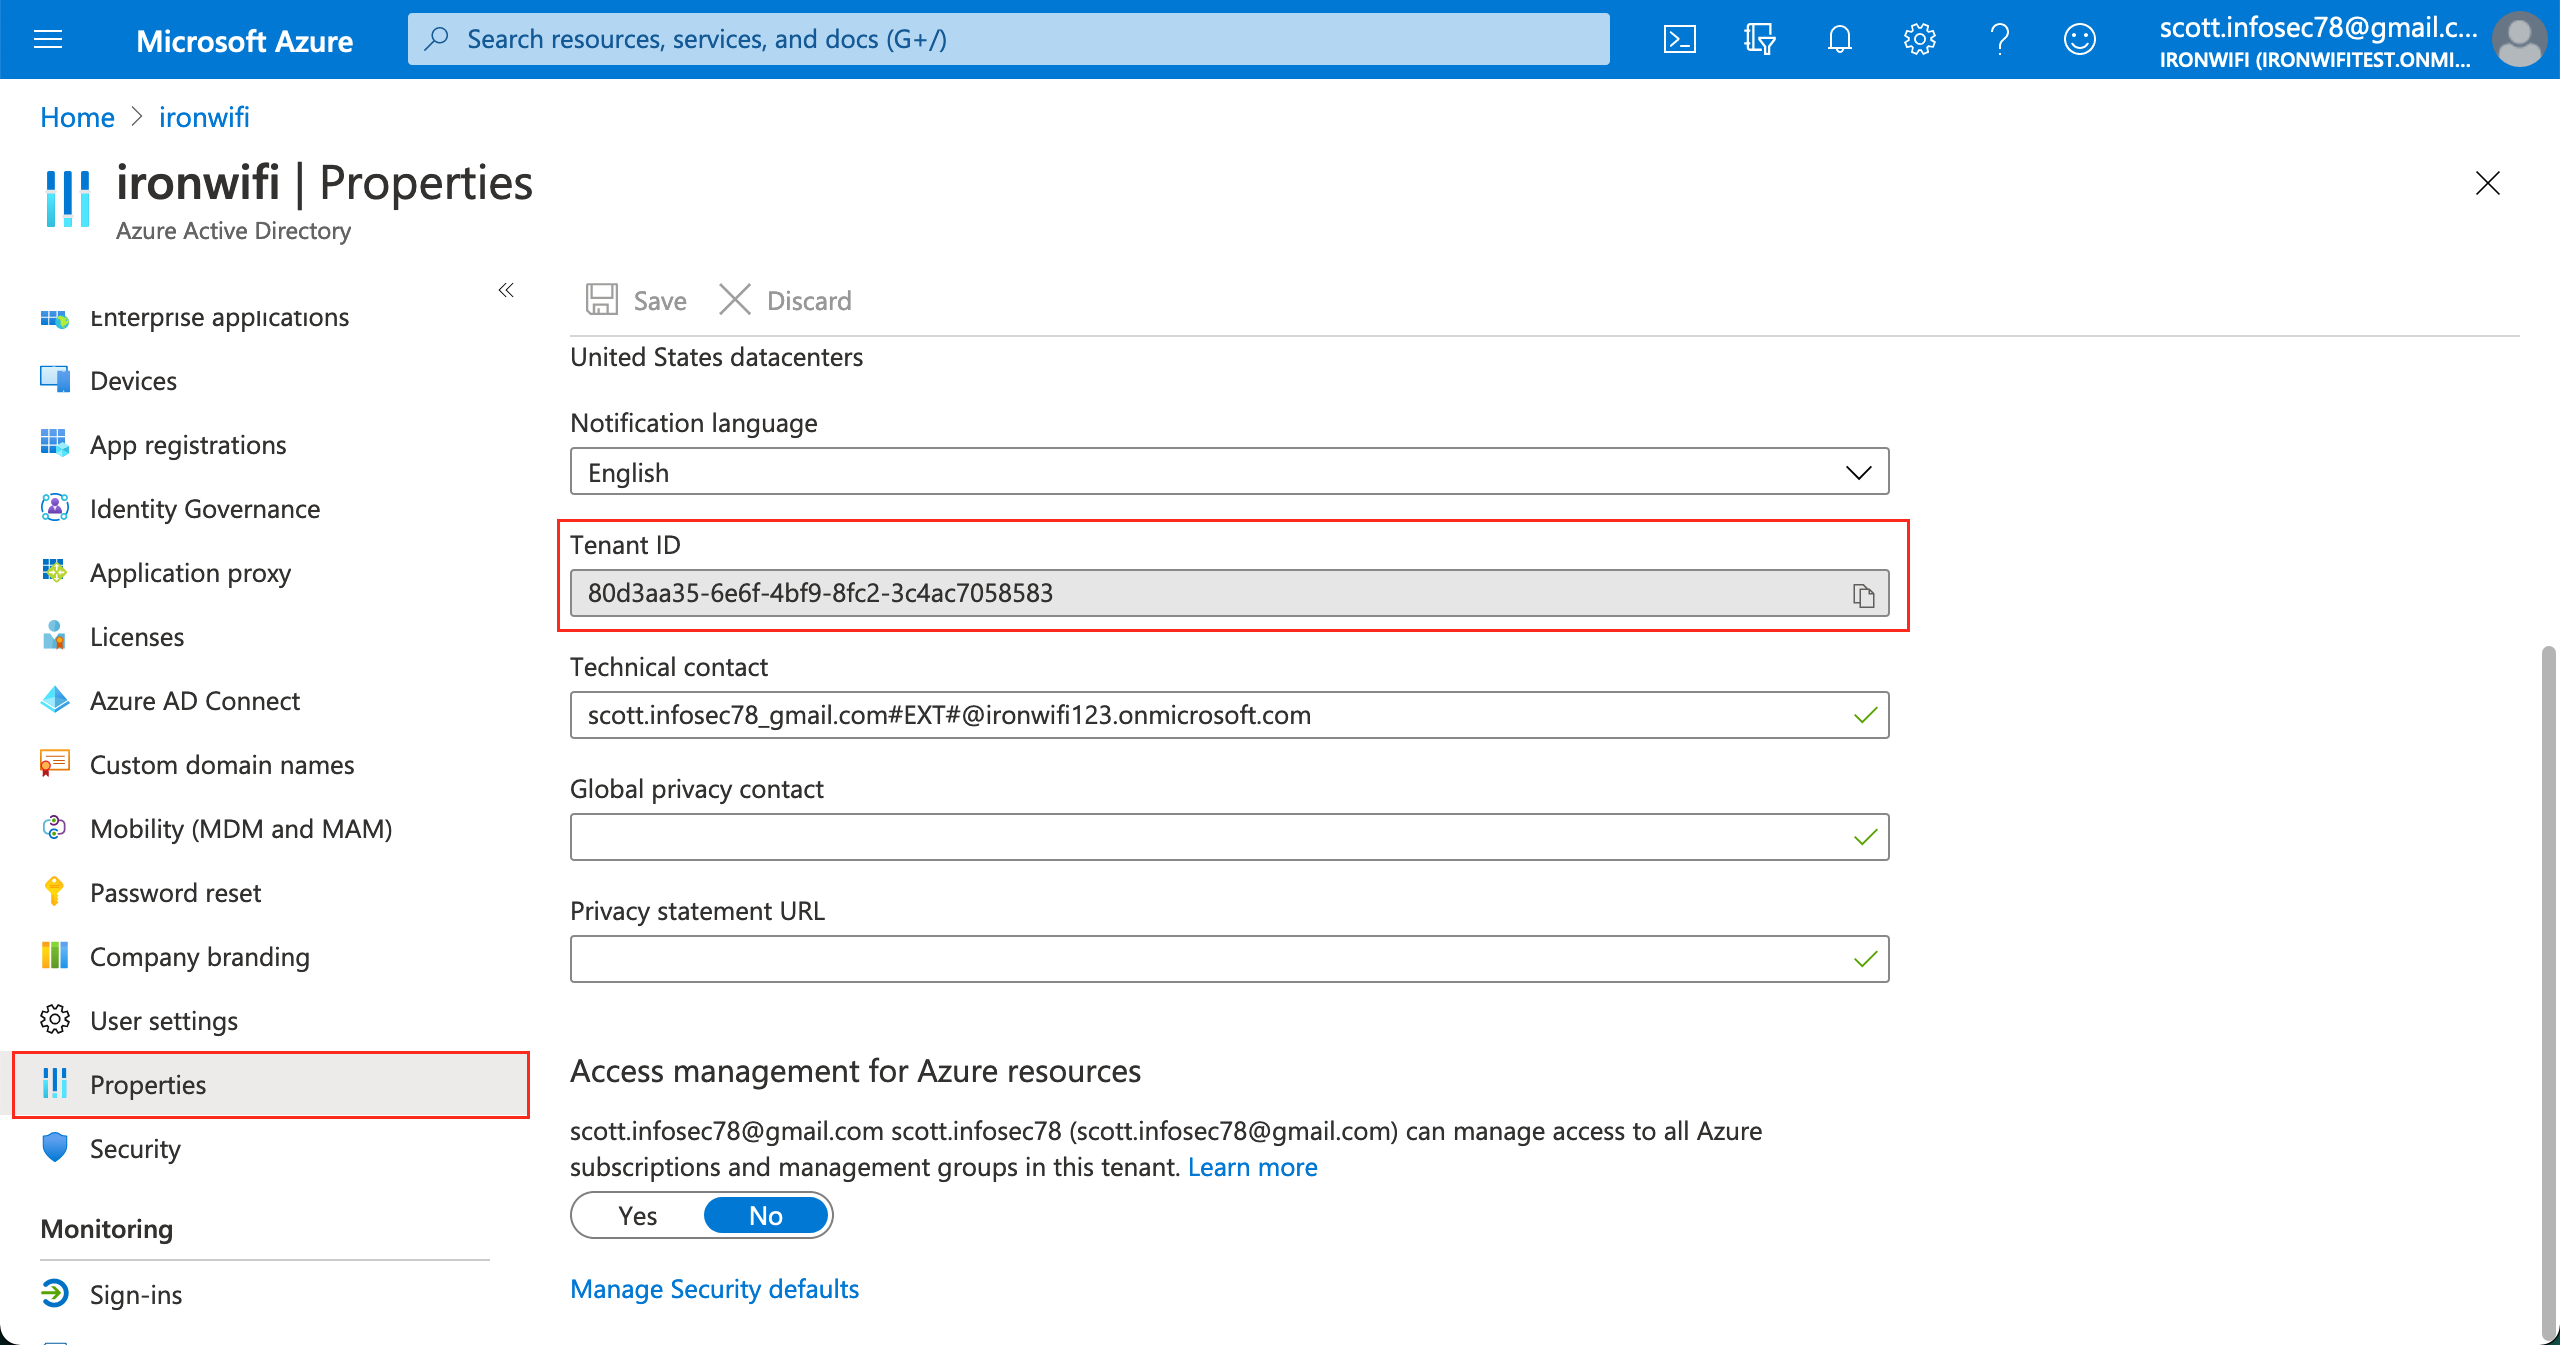Copy the Tenant ID with the copy icon
Viewport: 2560px width, 1345px height.
(x=1863, y=593)
